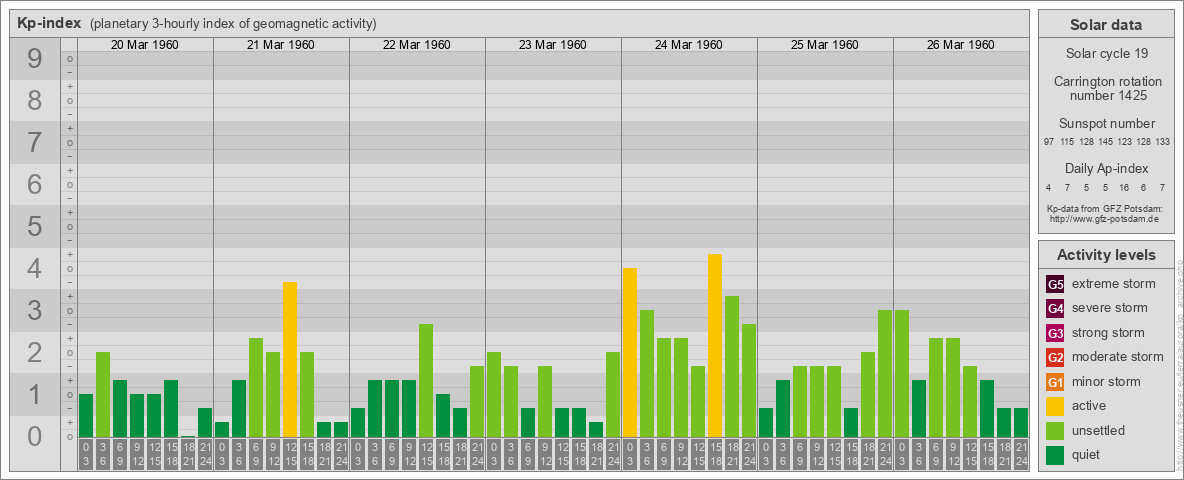Click the Sunspot number label

[1106, 124]
